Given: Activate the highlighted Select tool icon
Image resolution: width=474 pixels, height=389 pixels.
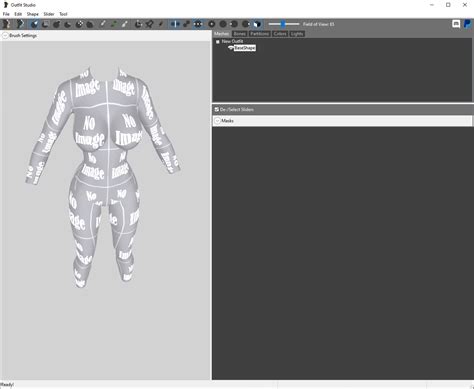Looking at the screenshot, I should pos(34,24).
